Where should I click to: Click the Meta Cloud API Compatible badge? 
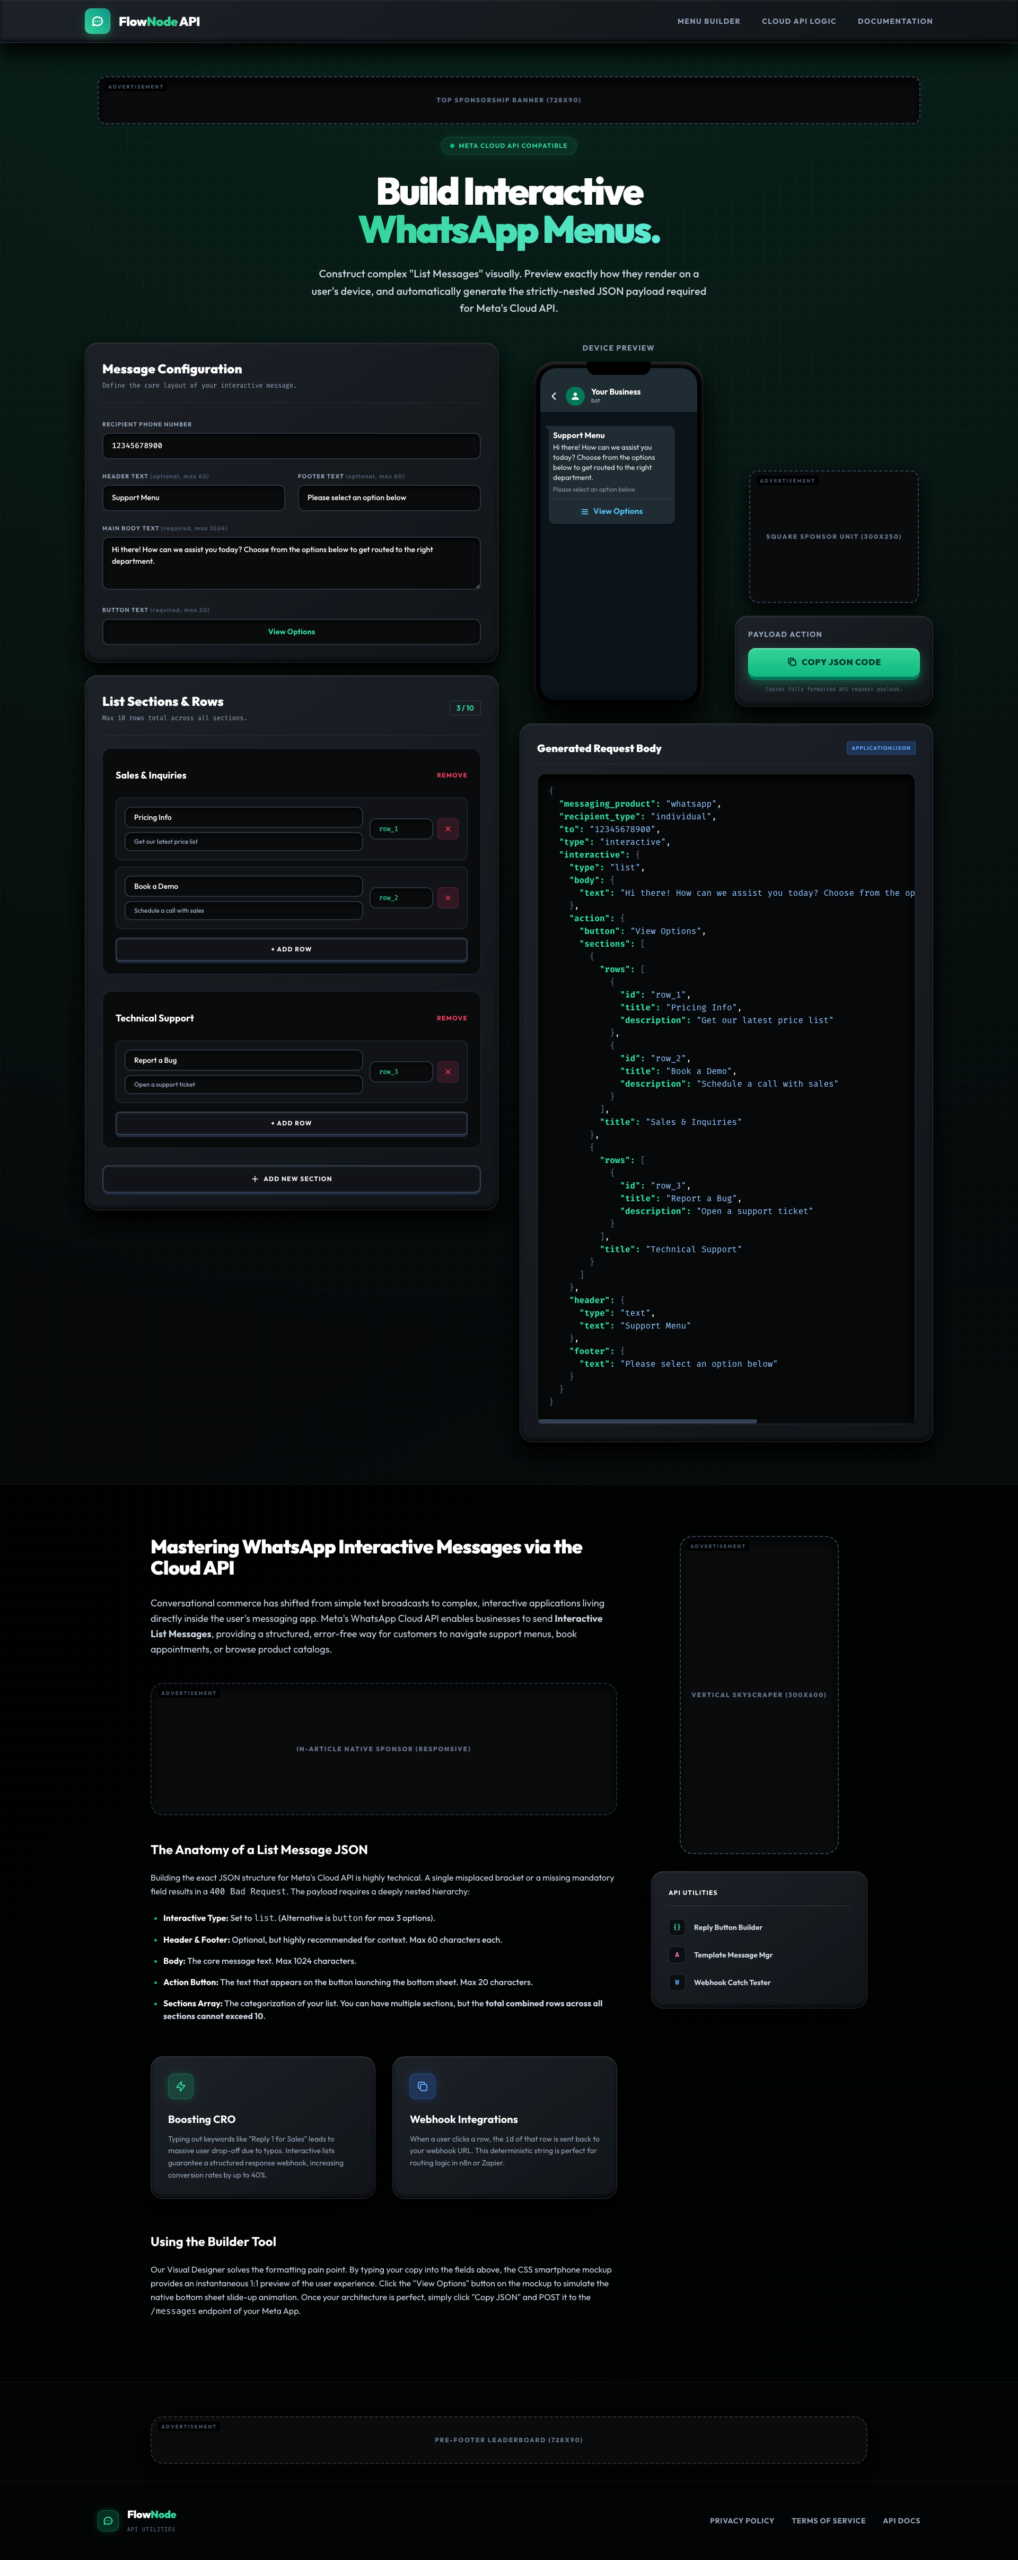509,146
